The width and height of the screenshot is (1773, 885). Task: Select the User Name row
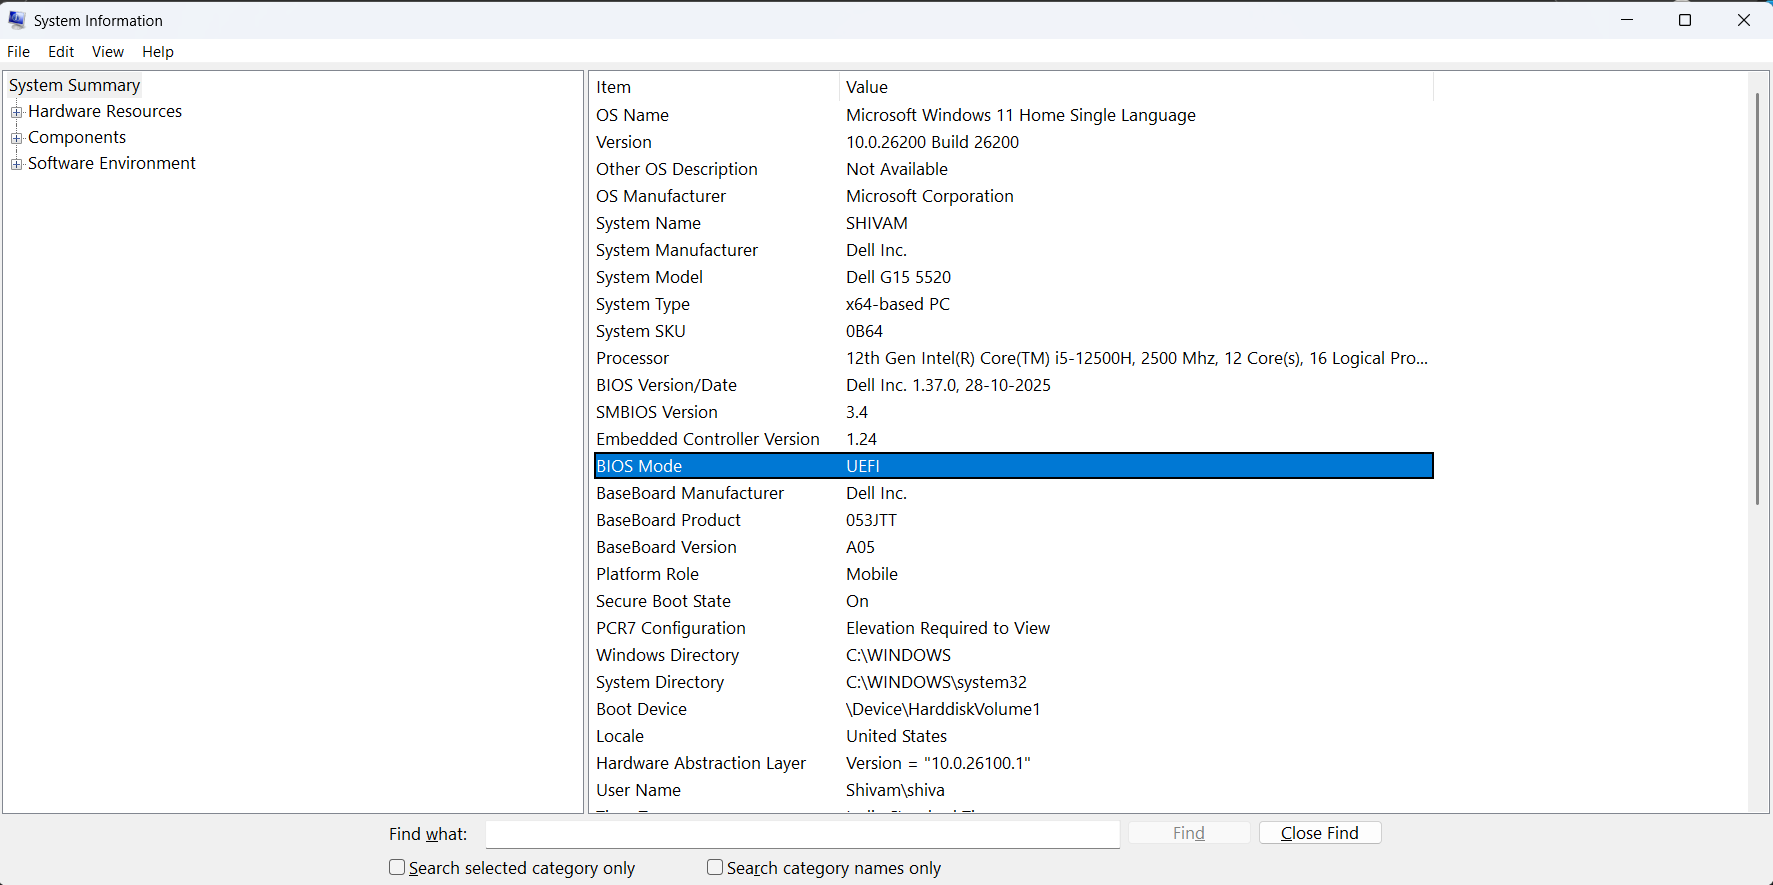point(1013,790)
